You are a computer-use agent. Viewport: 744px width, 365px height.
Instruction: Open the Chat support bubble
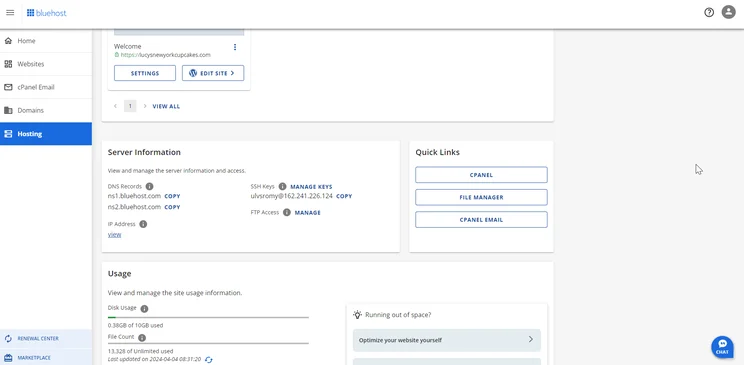click(x=722, y=347)
